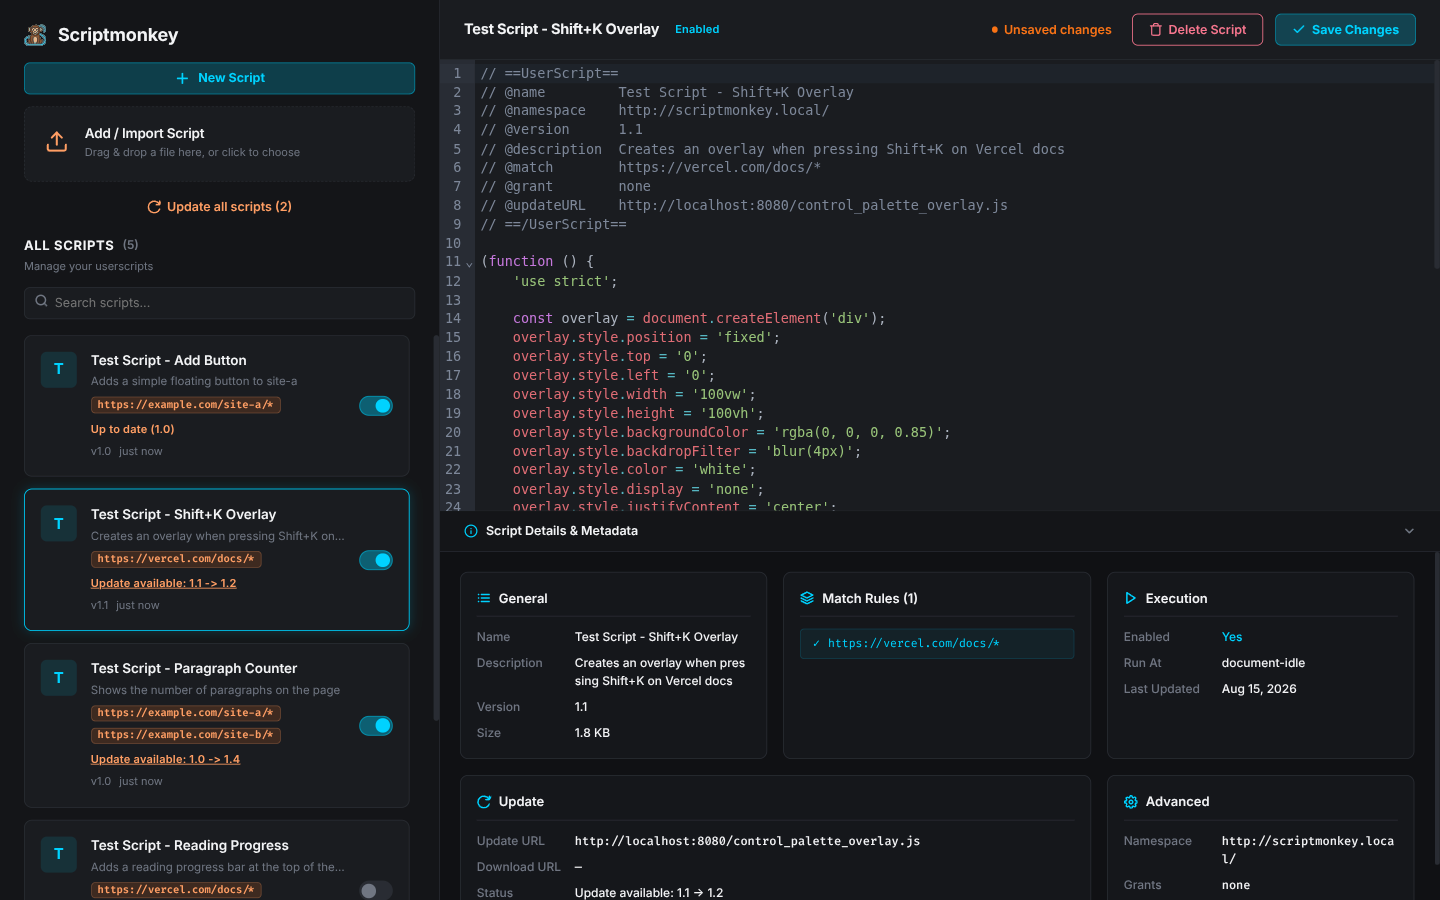Viewport: 1440px width, 900px height.
Task: Click the refresh icon next to Update heading
Action: point(484,802)
